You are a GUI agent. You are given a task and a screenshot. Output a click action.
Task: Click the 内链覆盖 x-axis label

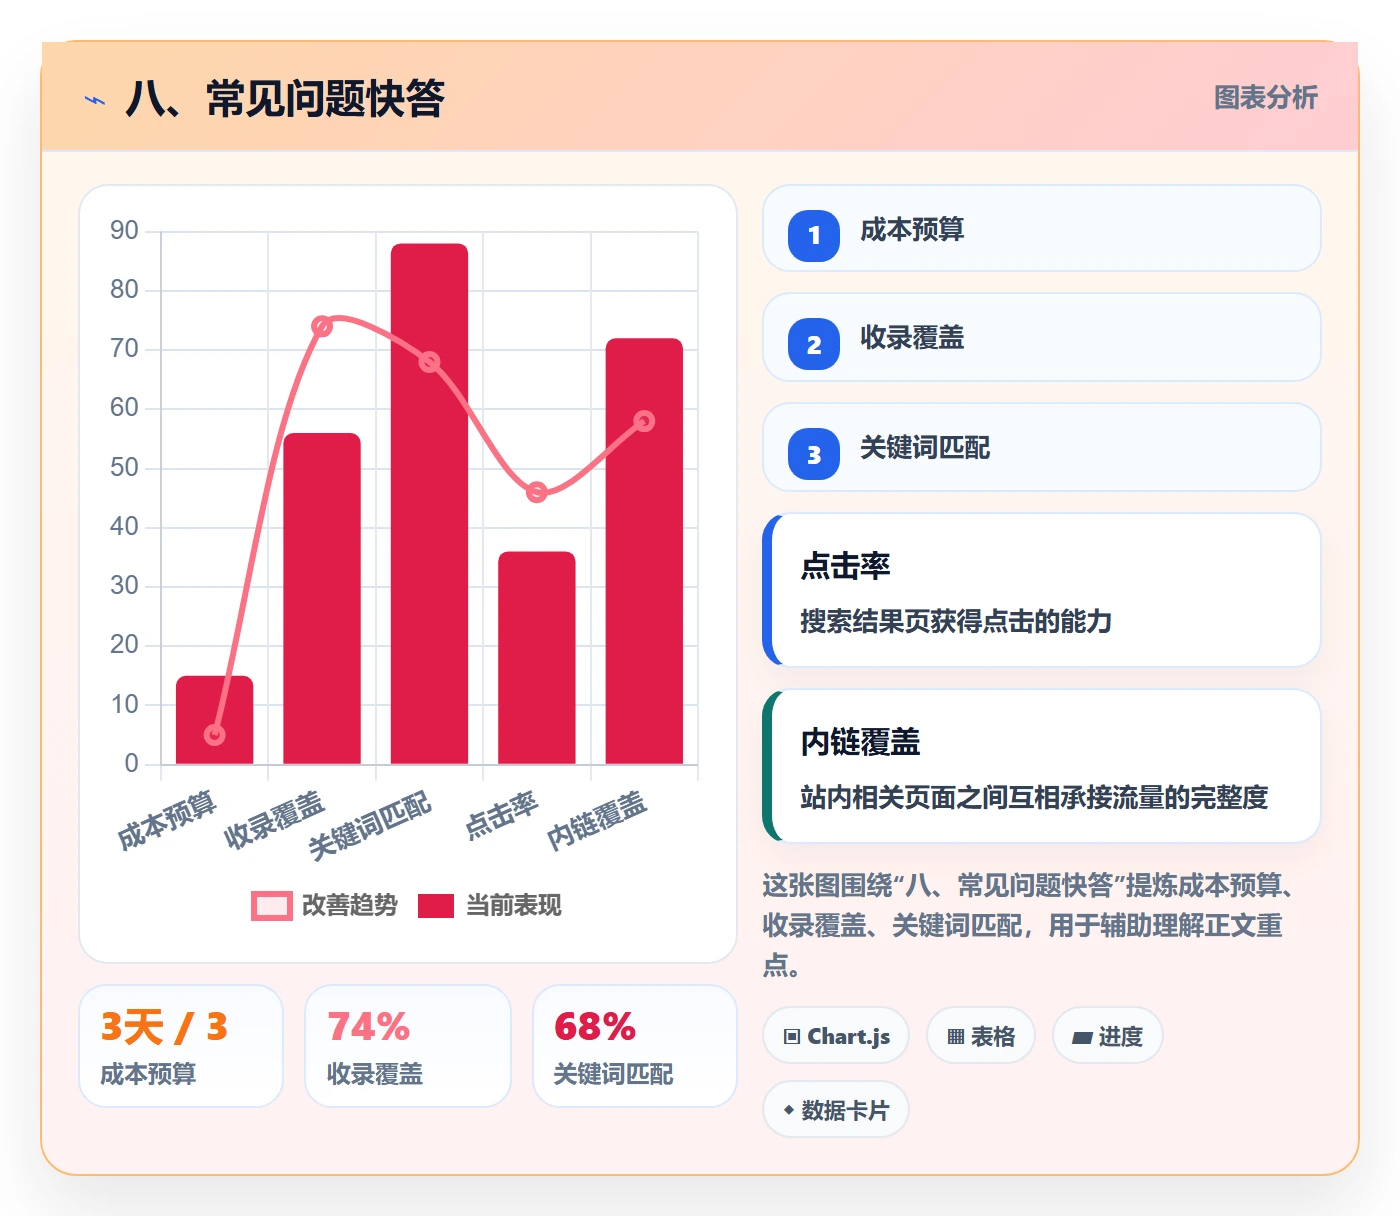click(597, 821)
